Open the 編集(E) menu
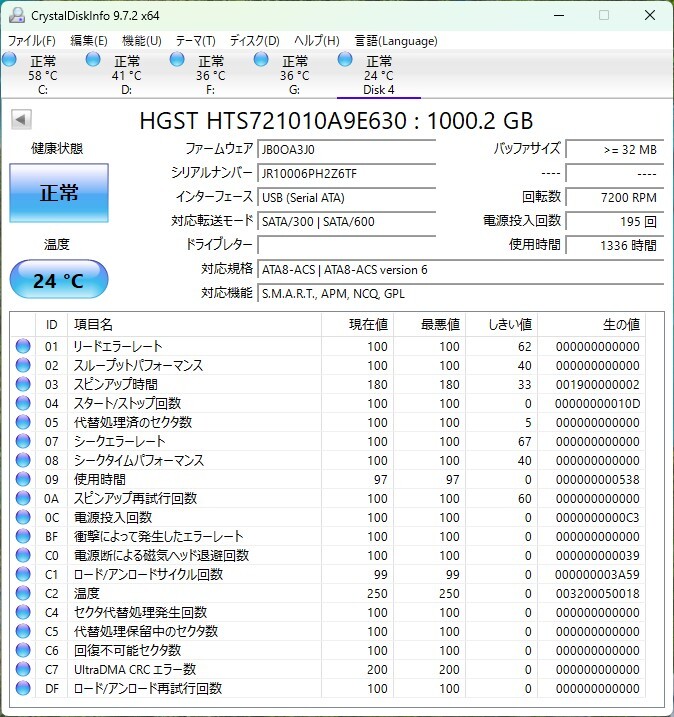 click(x=89, y=41)
